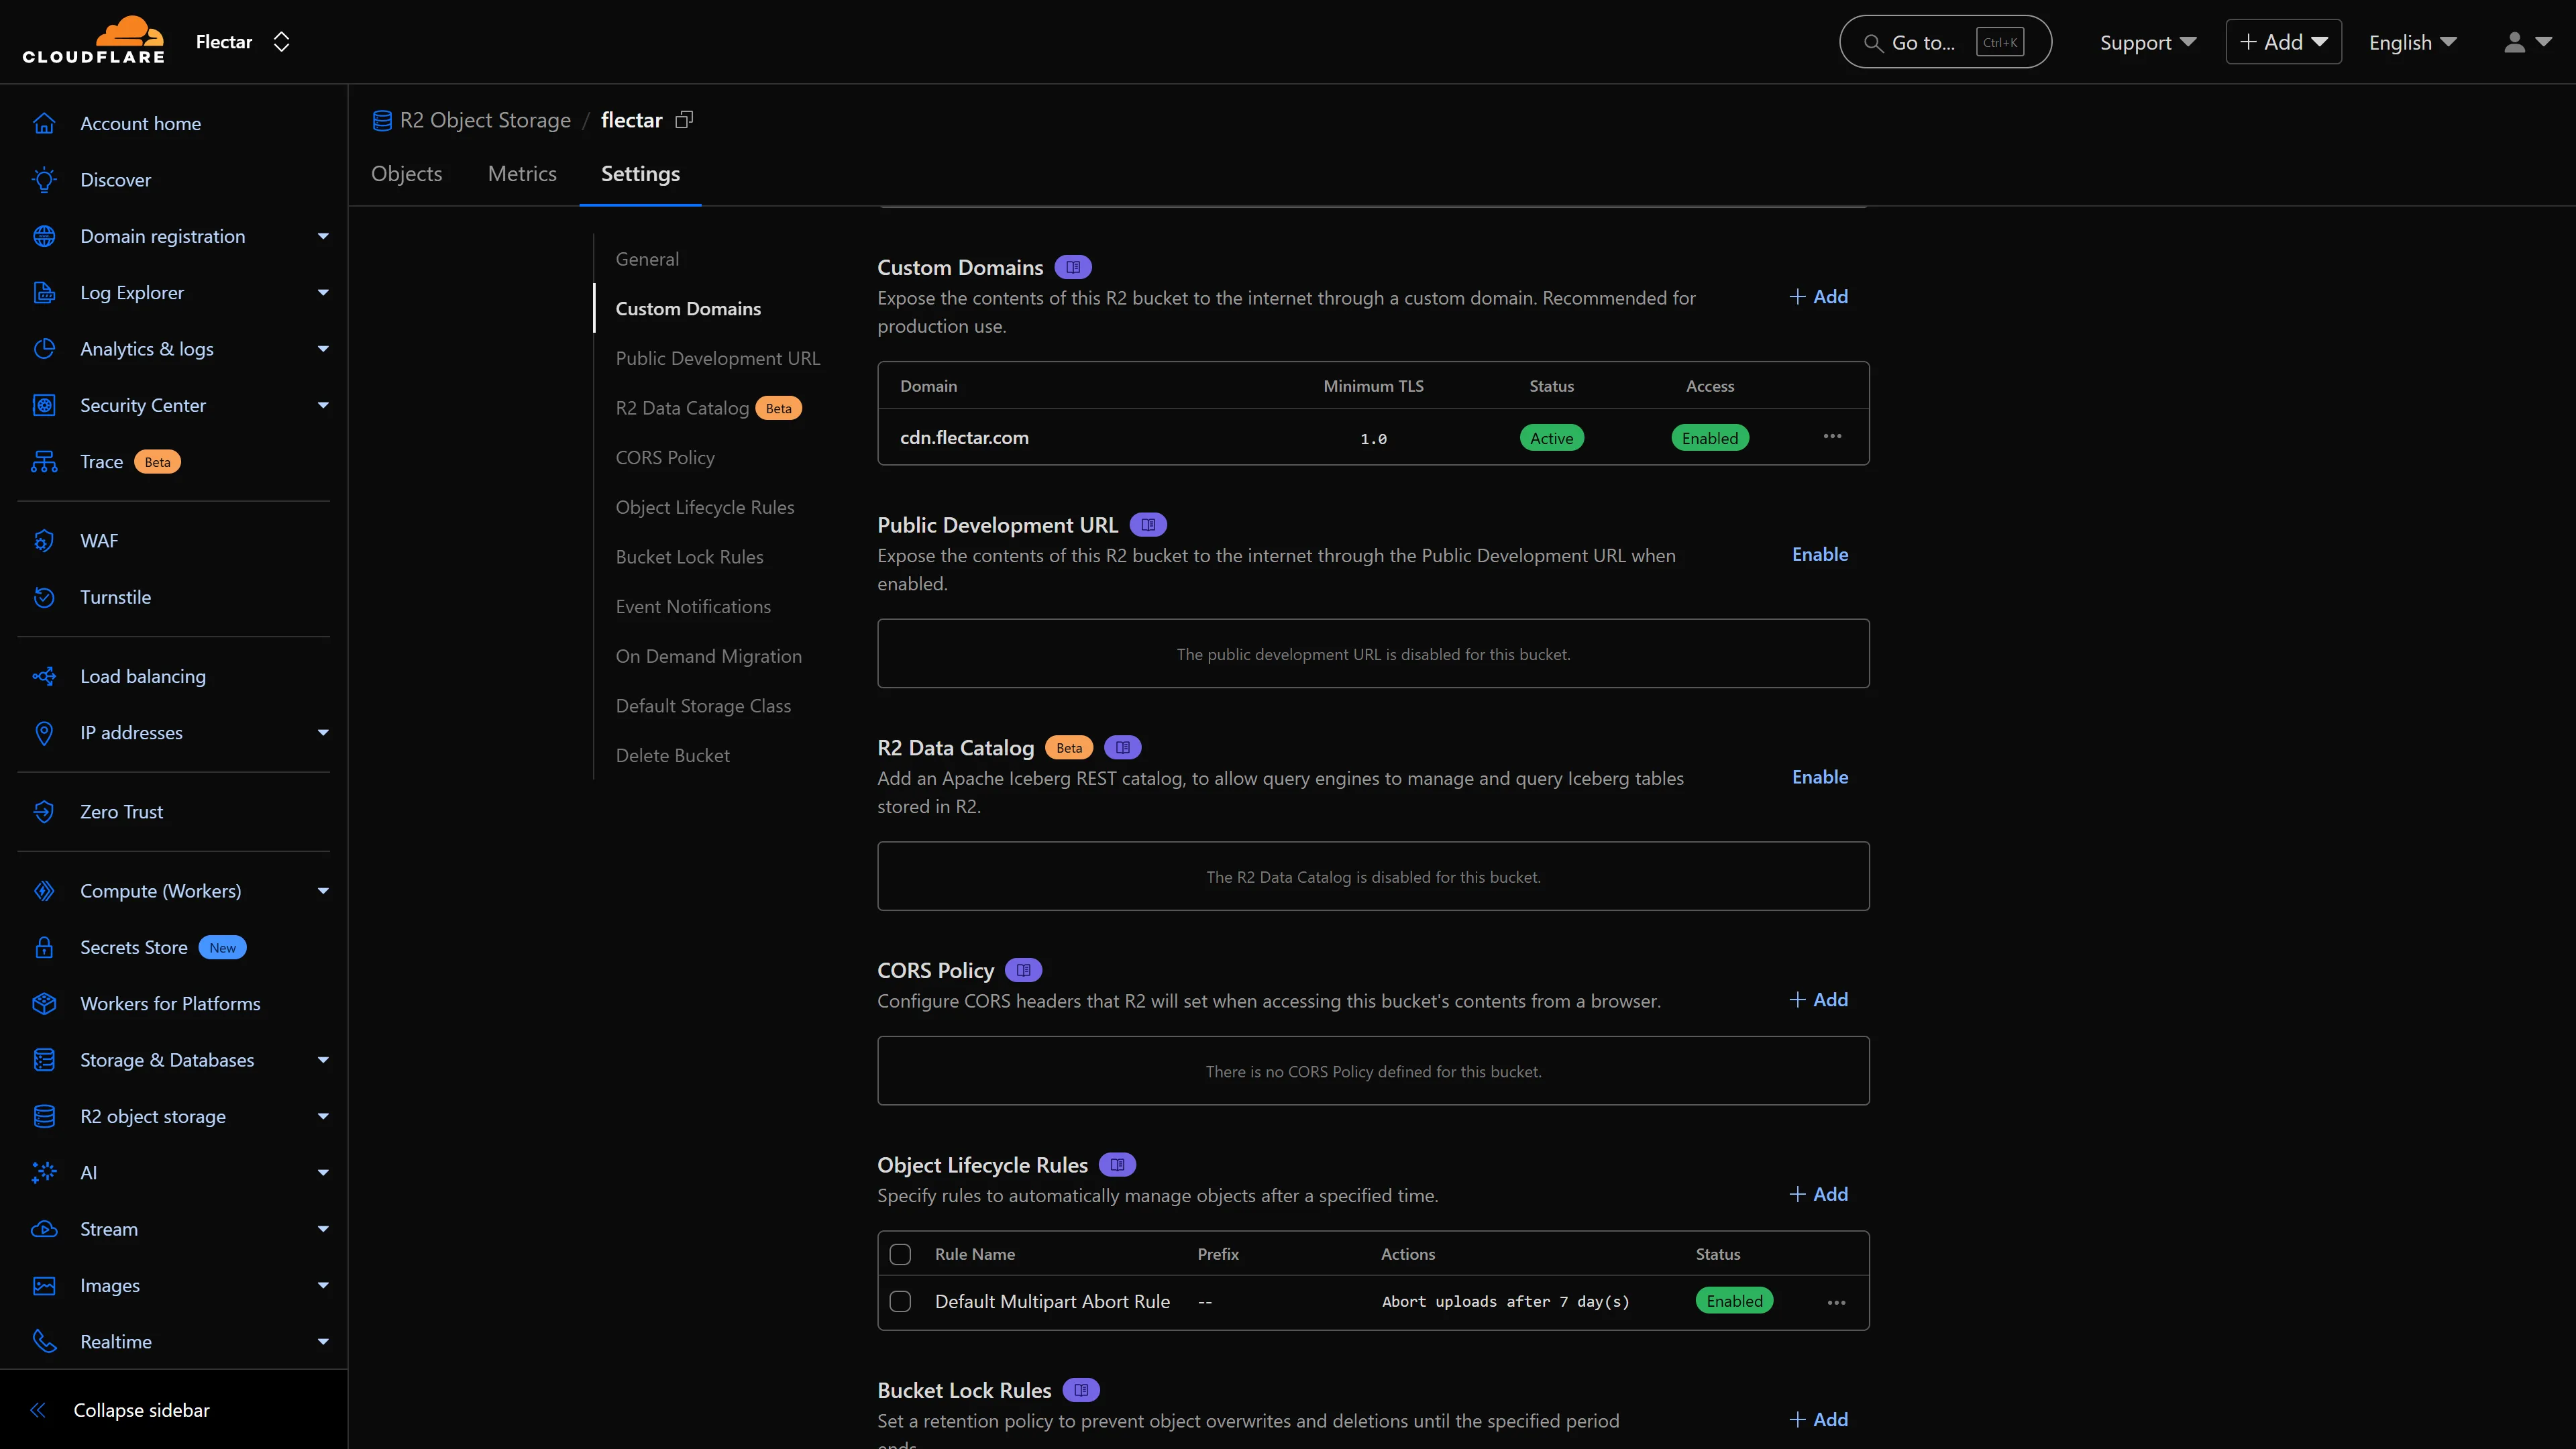This screenshot has height=1449, width=2576.
Task: Click the Cloudflare logo
Action: [x=93, y=41]
